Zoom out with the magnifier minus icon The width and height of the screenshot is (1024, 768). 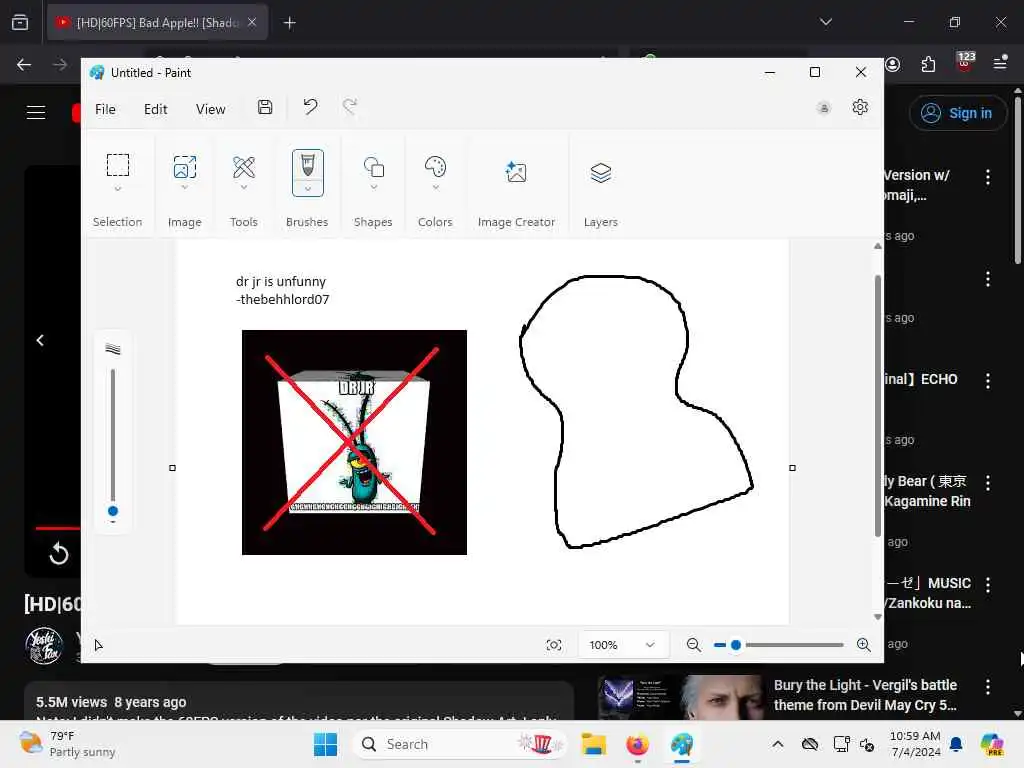click(694, 645)
